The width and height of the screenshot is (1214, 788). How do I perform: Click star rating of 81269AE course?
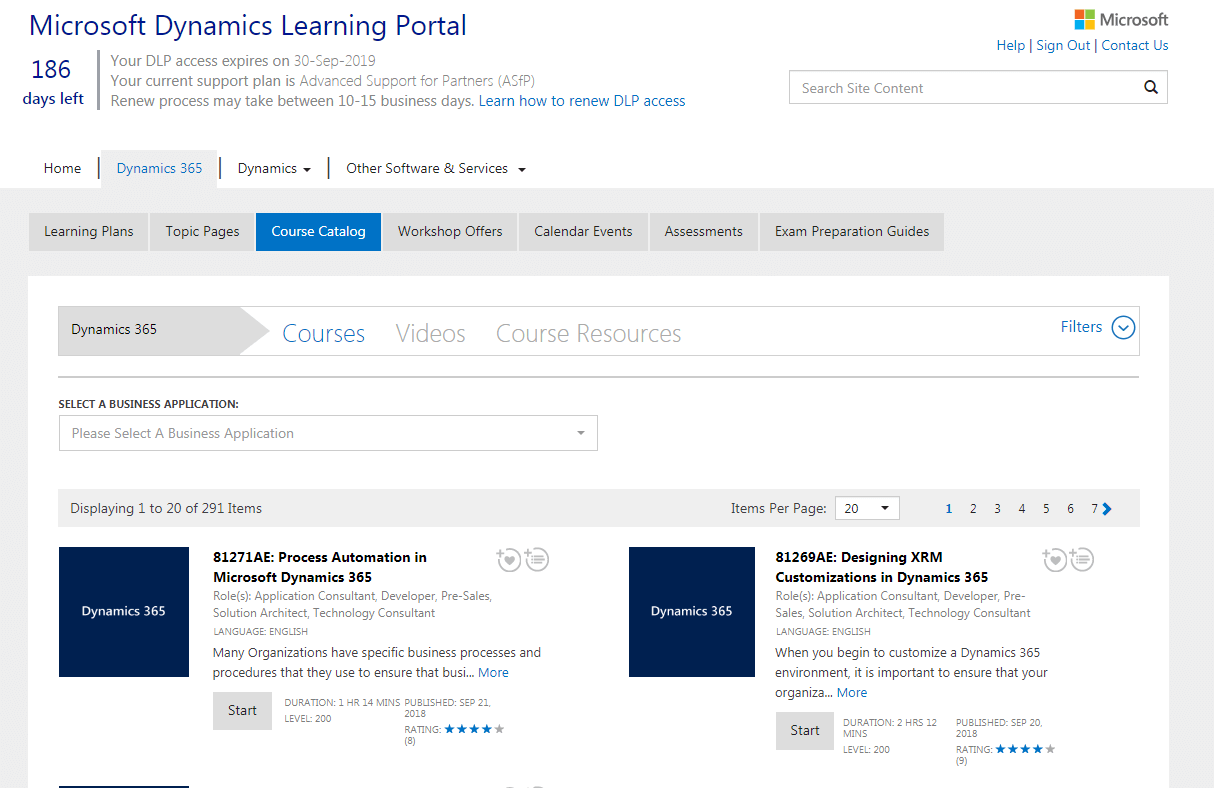(x=1025, y=749)
